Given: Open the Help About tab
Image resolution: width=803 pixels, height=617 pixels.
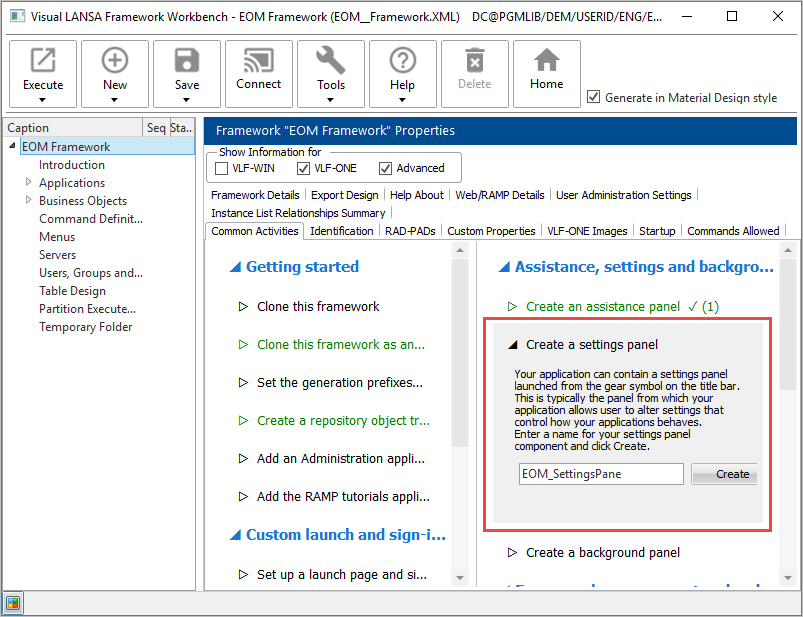Looking at the screenshot, I should [x=416, y=195].
